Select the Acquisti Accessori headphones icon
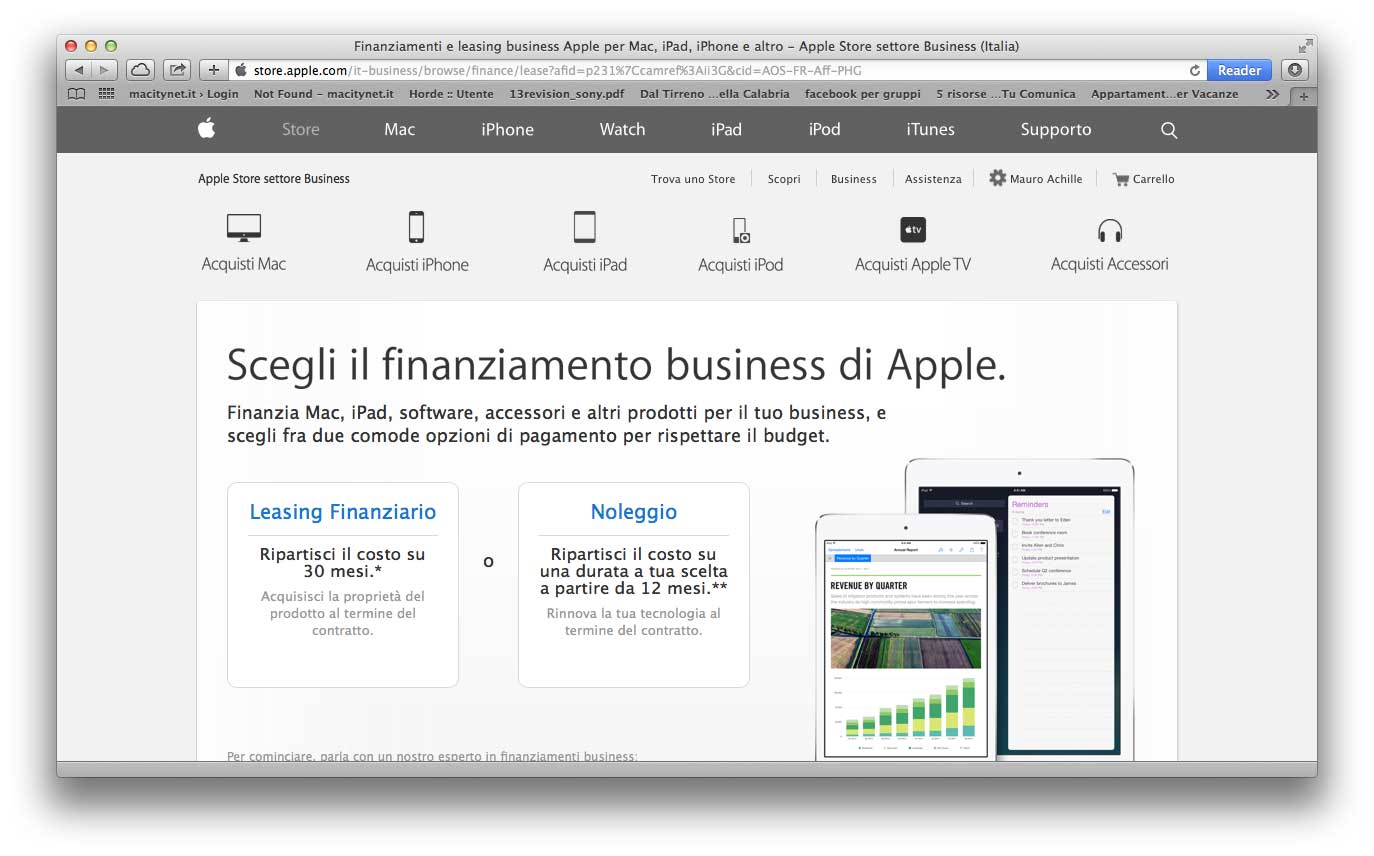The height and width of the screenshot is (856, 1374). (x=1110, y=231)
